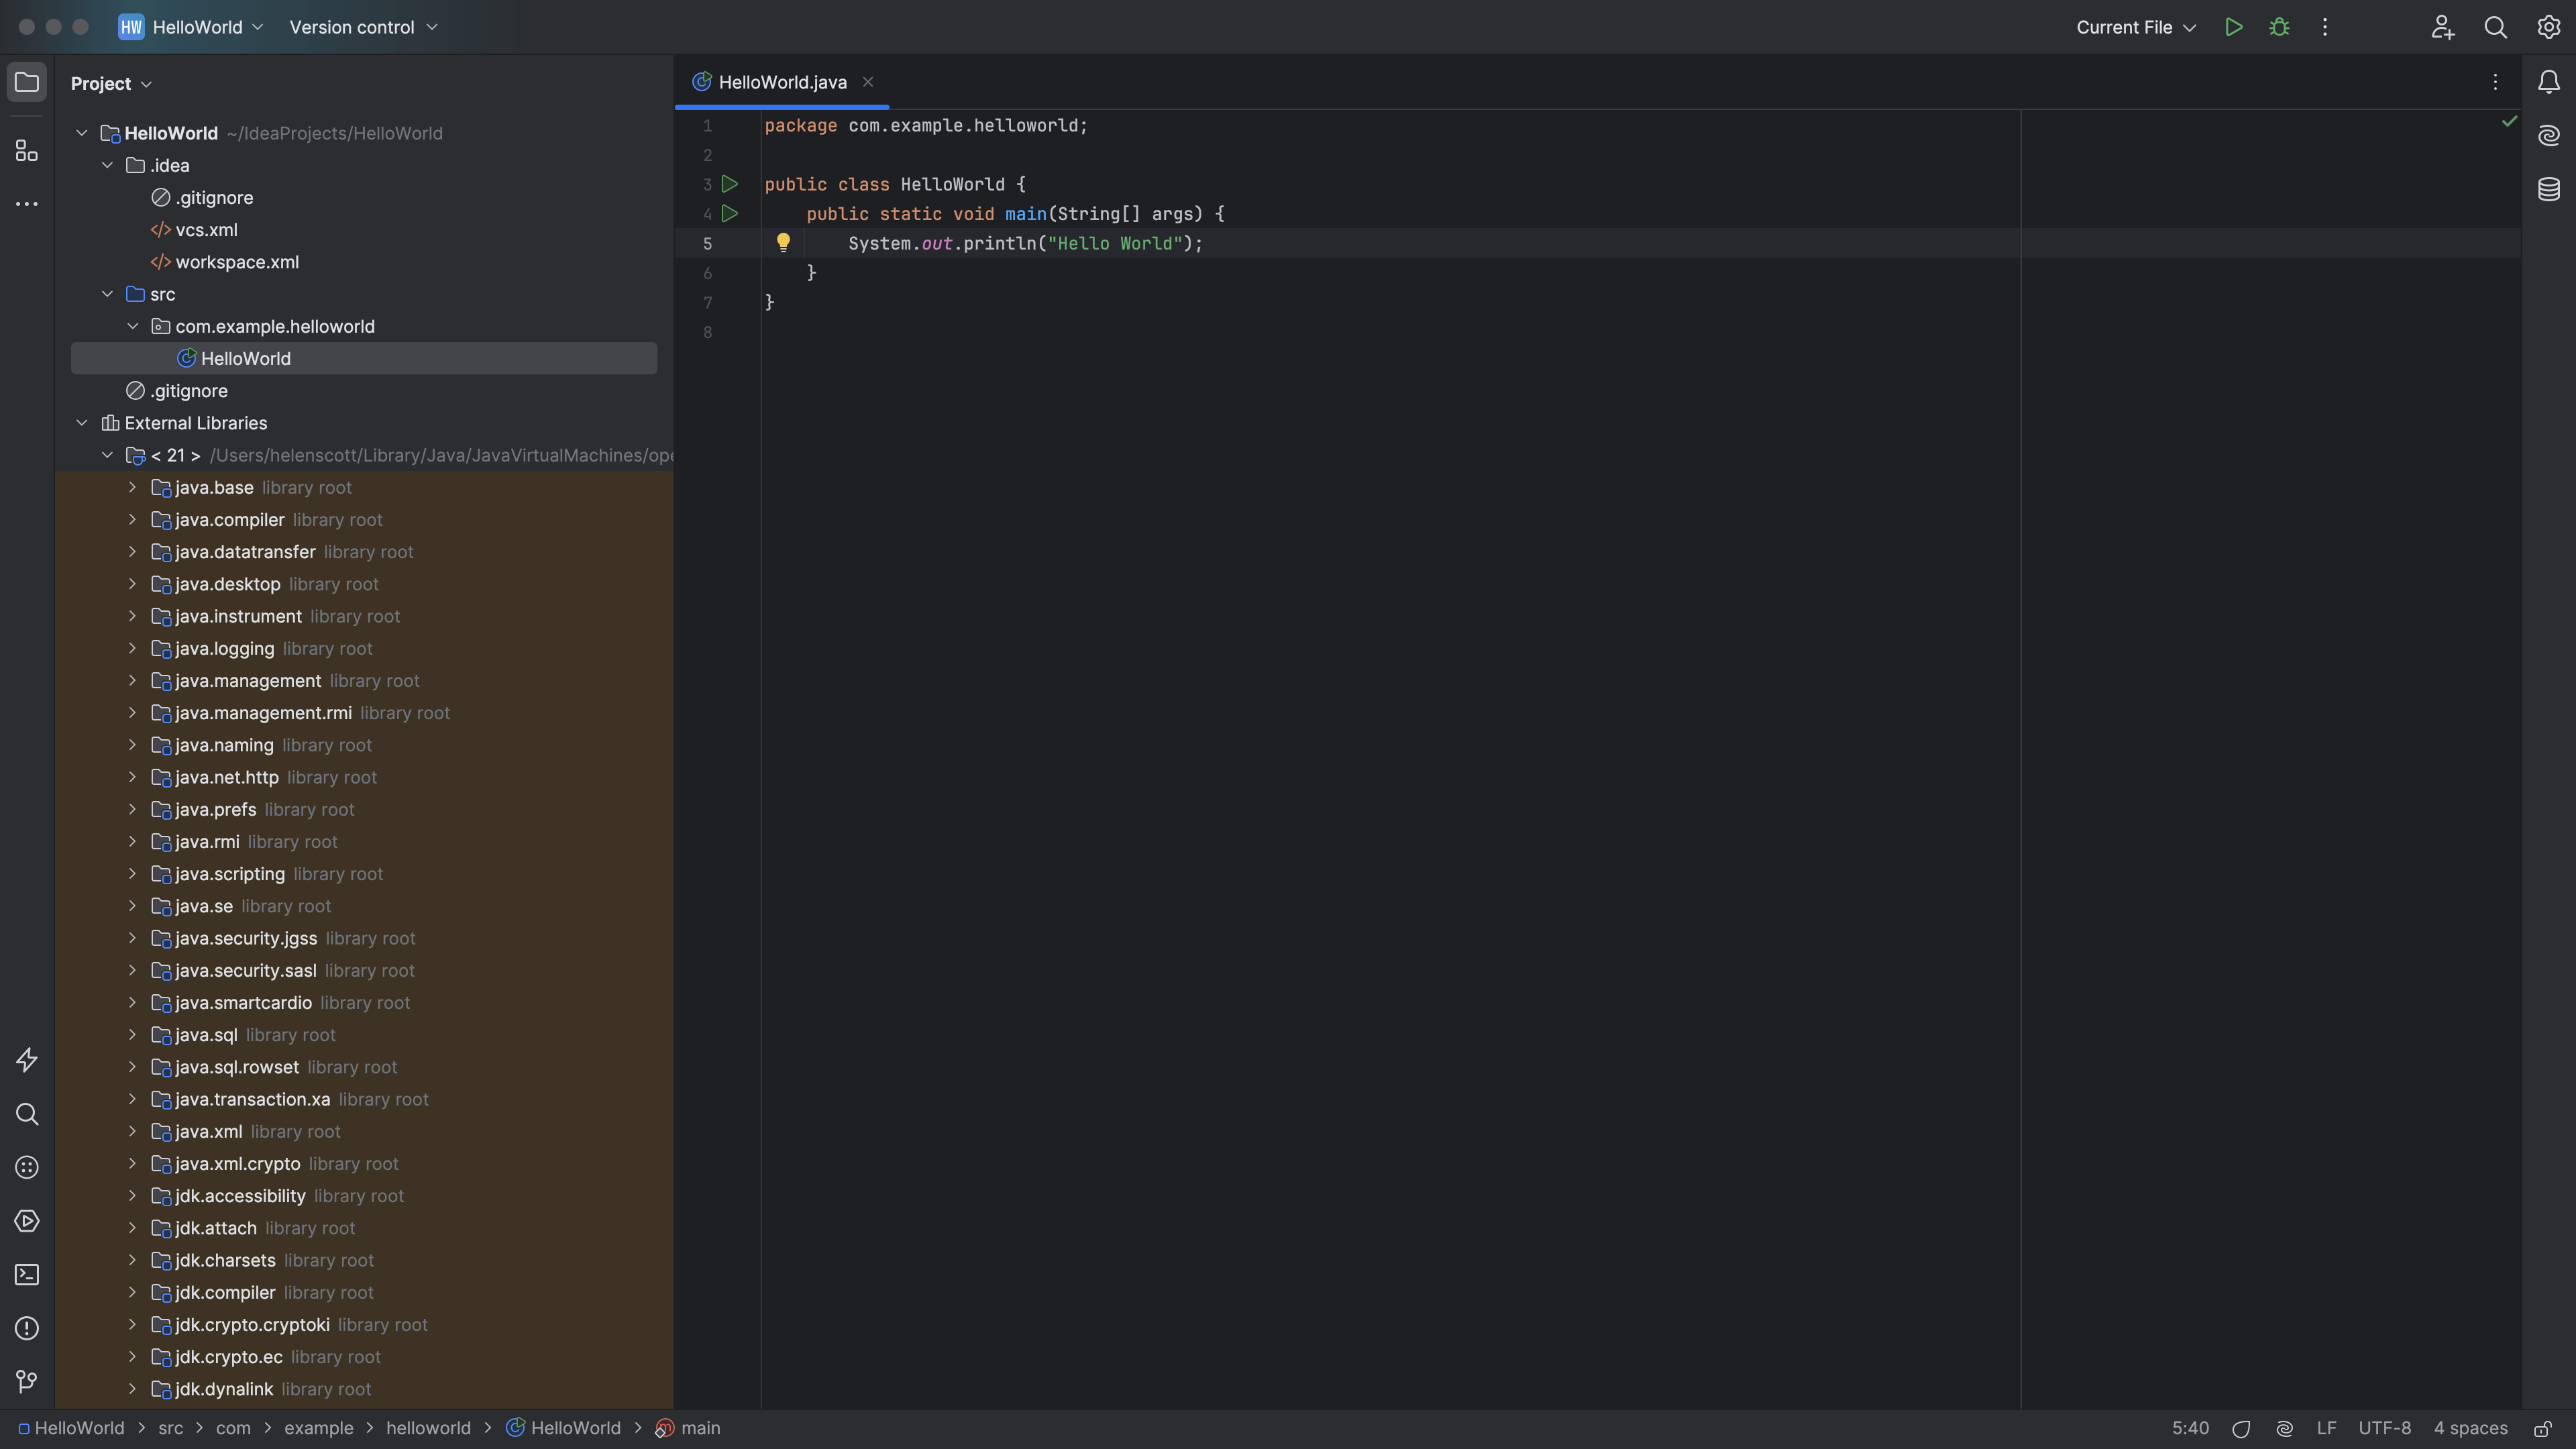Open the Current File run configuration dropdown

click(2135, 27)
